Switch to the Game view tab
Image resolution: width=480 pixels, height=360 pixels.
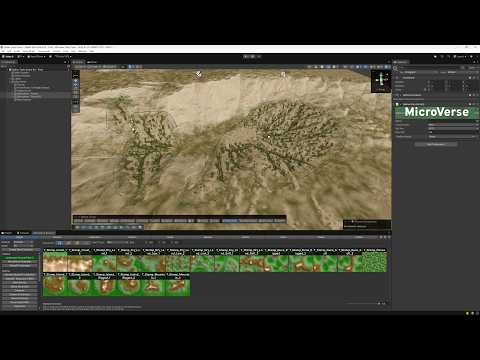[92, 62]
